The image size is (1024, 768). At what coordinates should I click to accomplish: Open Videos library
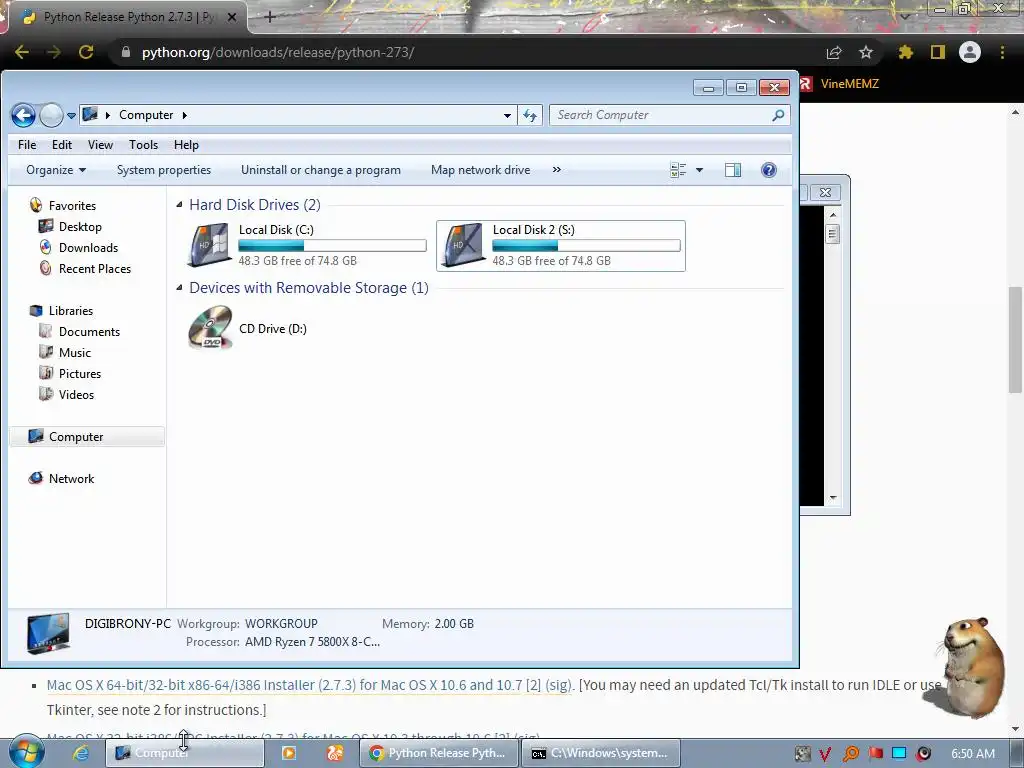coord(76,394)
